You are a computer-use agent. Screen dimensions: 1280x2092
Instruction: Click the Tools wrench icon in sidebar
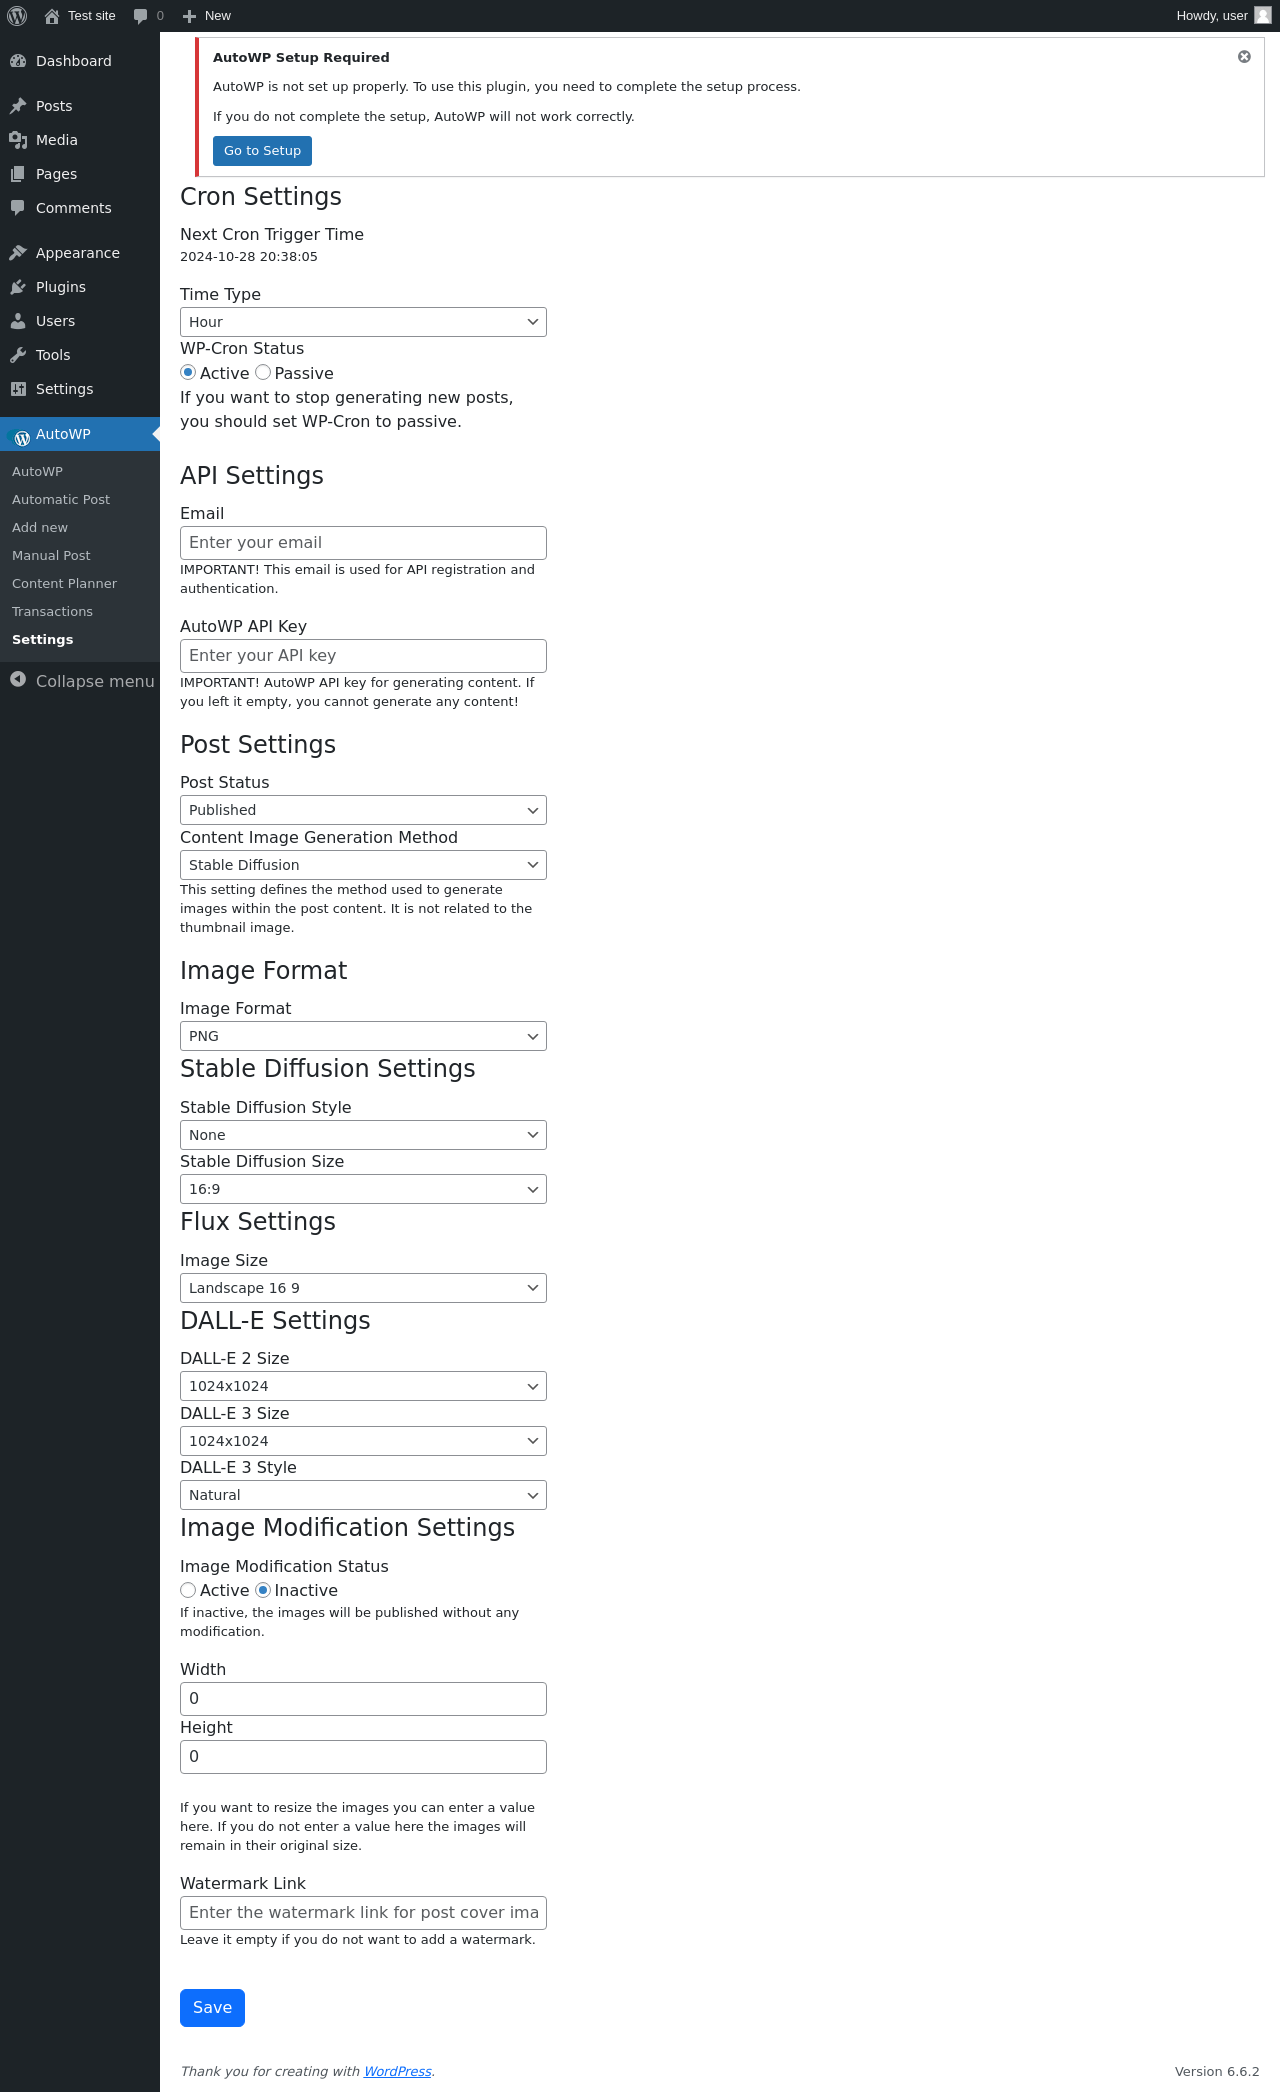tap(18, 355)
